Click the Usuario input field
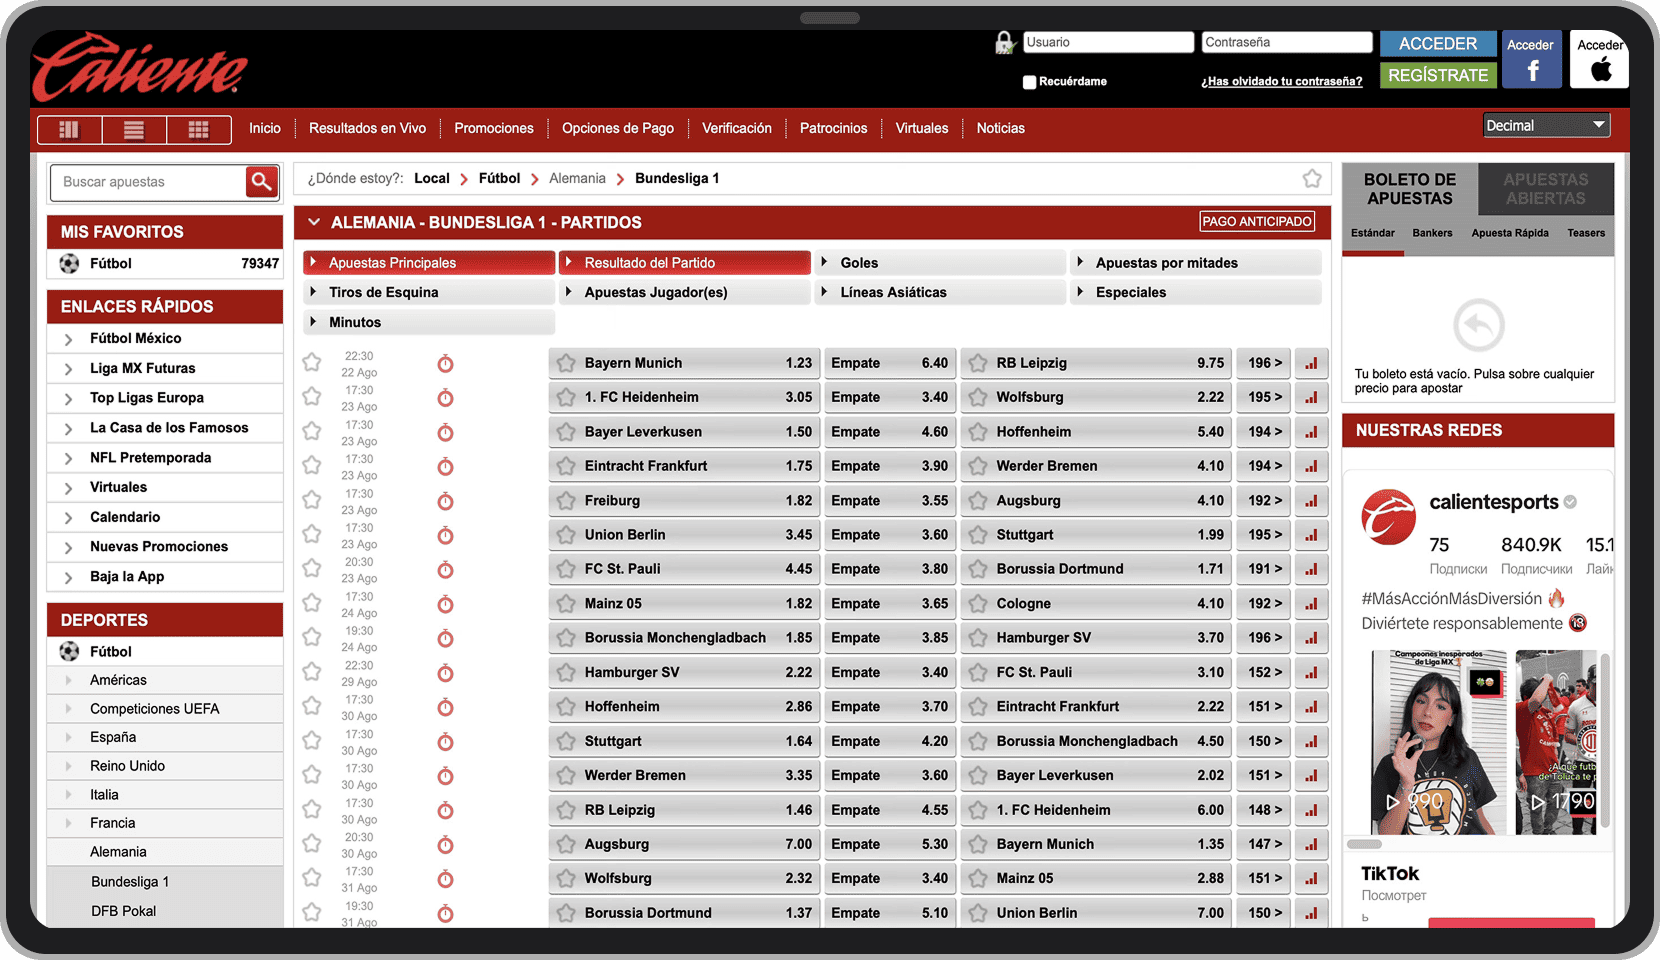Image resolution: width=1660 pixels, height=960 pixels. coord(1108,42)
